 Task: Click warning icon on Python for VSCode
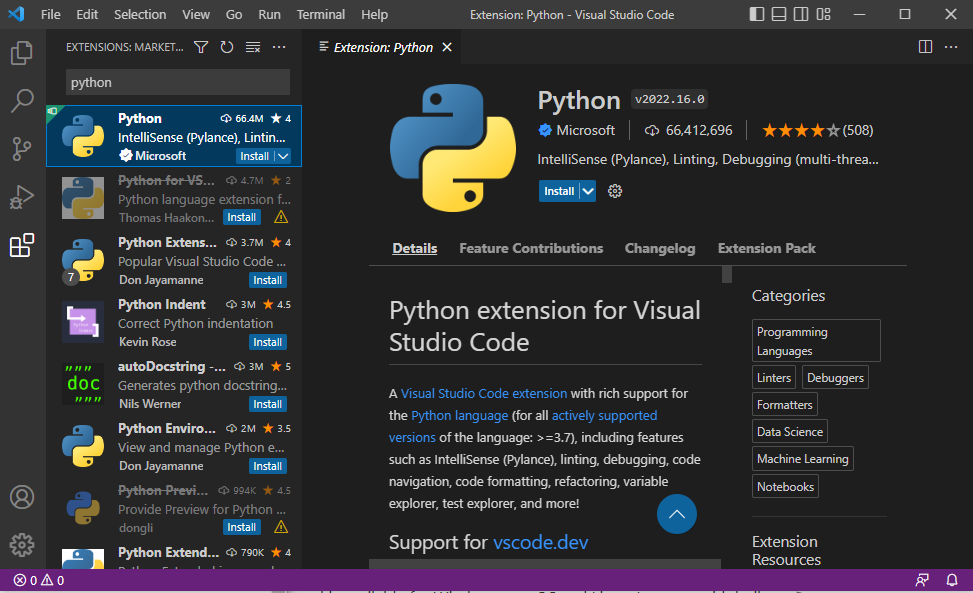point(281,217)
